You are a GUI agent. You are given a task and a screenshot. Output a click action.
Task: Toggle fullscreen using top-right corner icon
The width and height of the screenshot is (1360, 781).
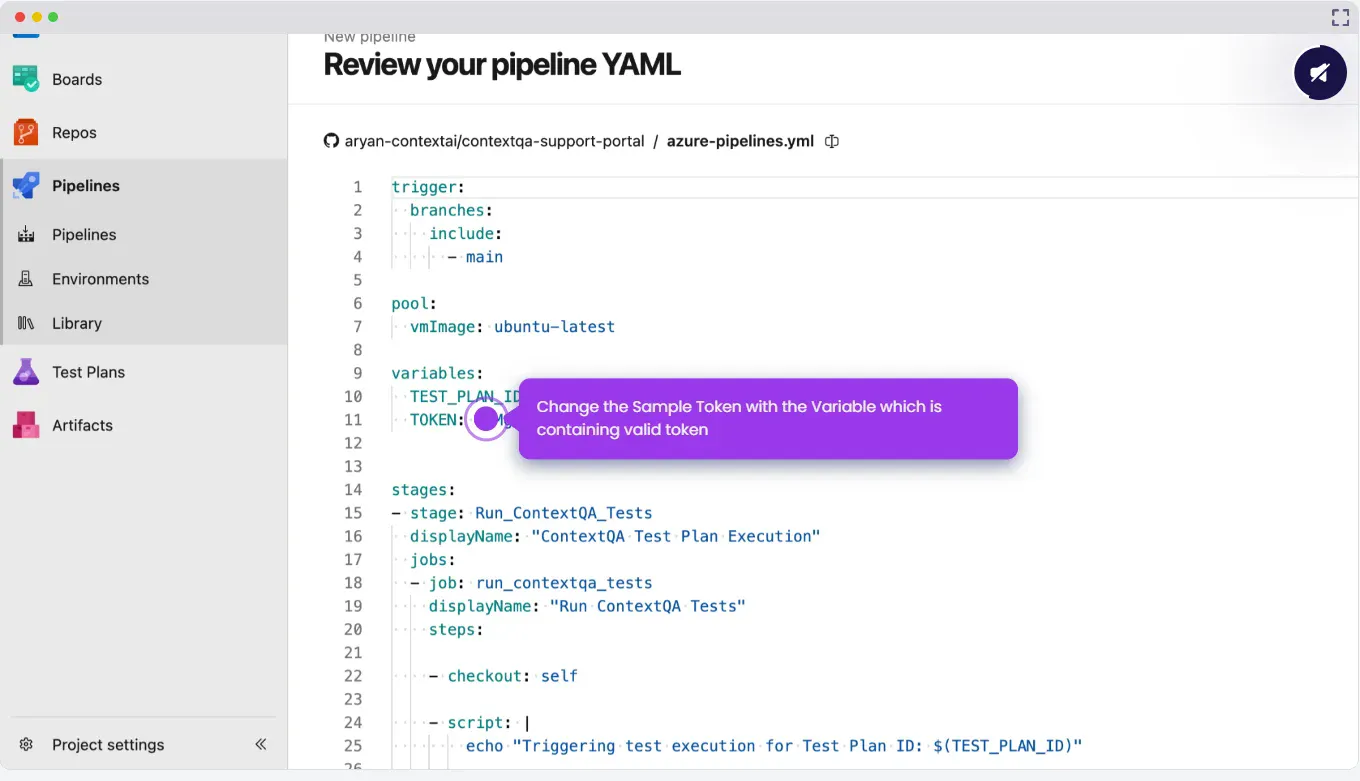(x=1340, y=17)
